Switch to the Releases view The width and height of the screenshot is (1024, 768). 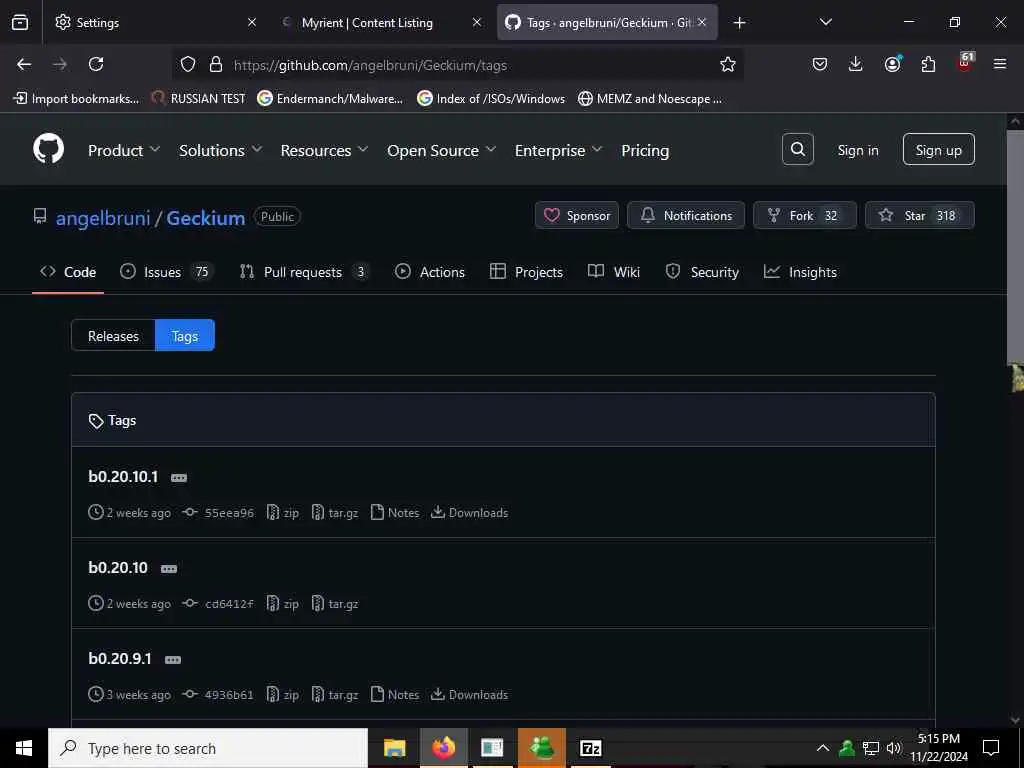coord(113,336)
